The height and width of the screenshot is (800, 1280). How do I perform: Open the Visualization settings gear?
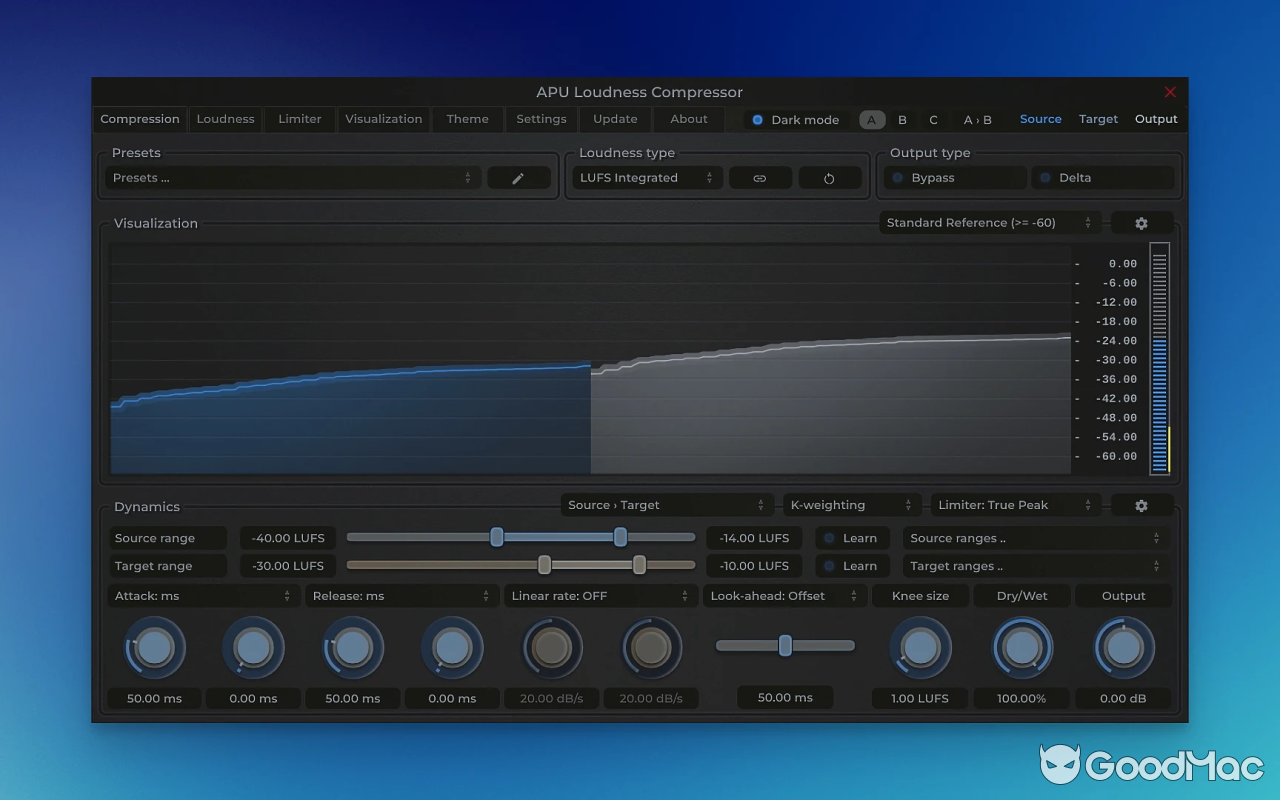click(1141, 222)
